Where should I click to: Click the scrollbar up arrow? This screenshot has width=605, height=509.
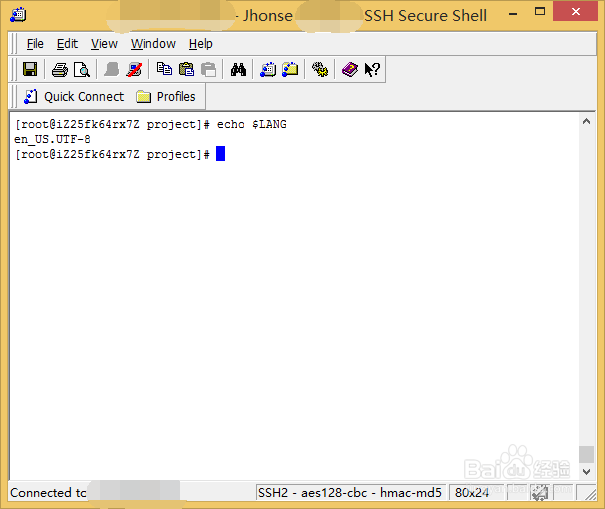[x=586, y=122]
